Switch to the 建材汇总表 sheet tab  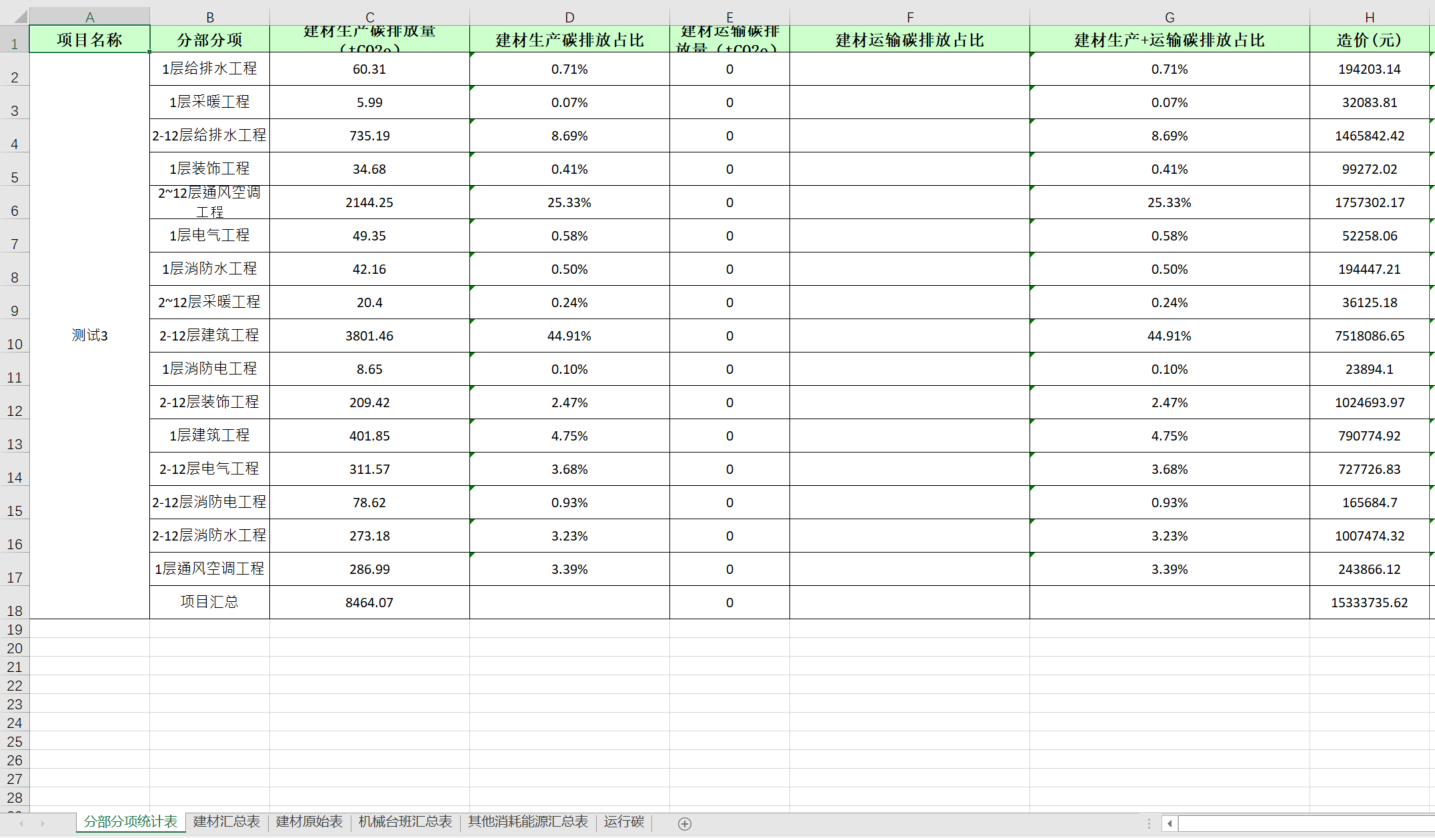point(227,822)
